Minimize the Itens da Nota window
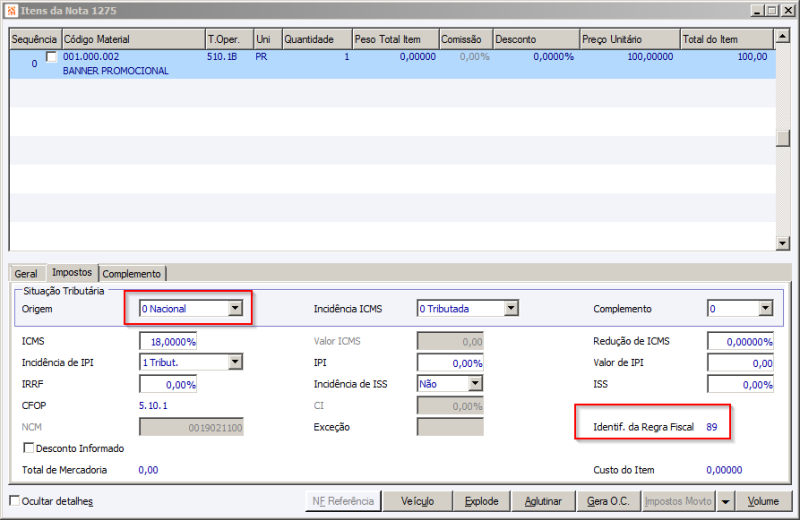Screen dimensions: 800x520 (757, 10)
